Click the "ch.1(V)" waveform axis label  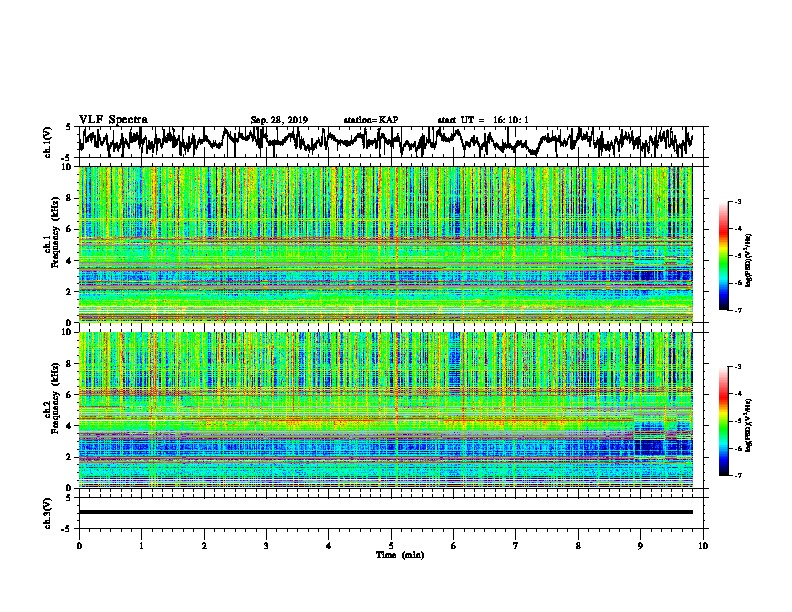click(x=48, y=142)
